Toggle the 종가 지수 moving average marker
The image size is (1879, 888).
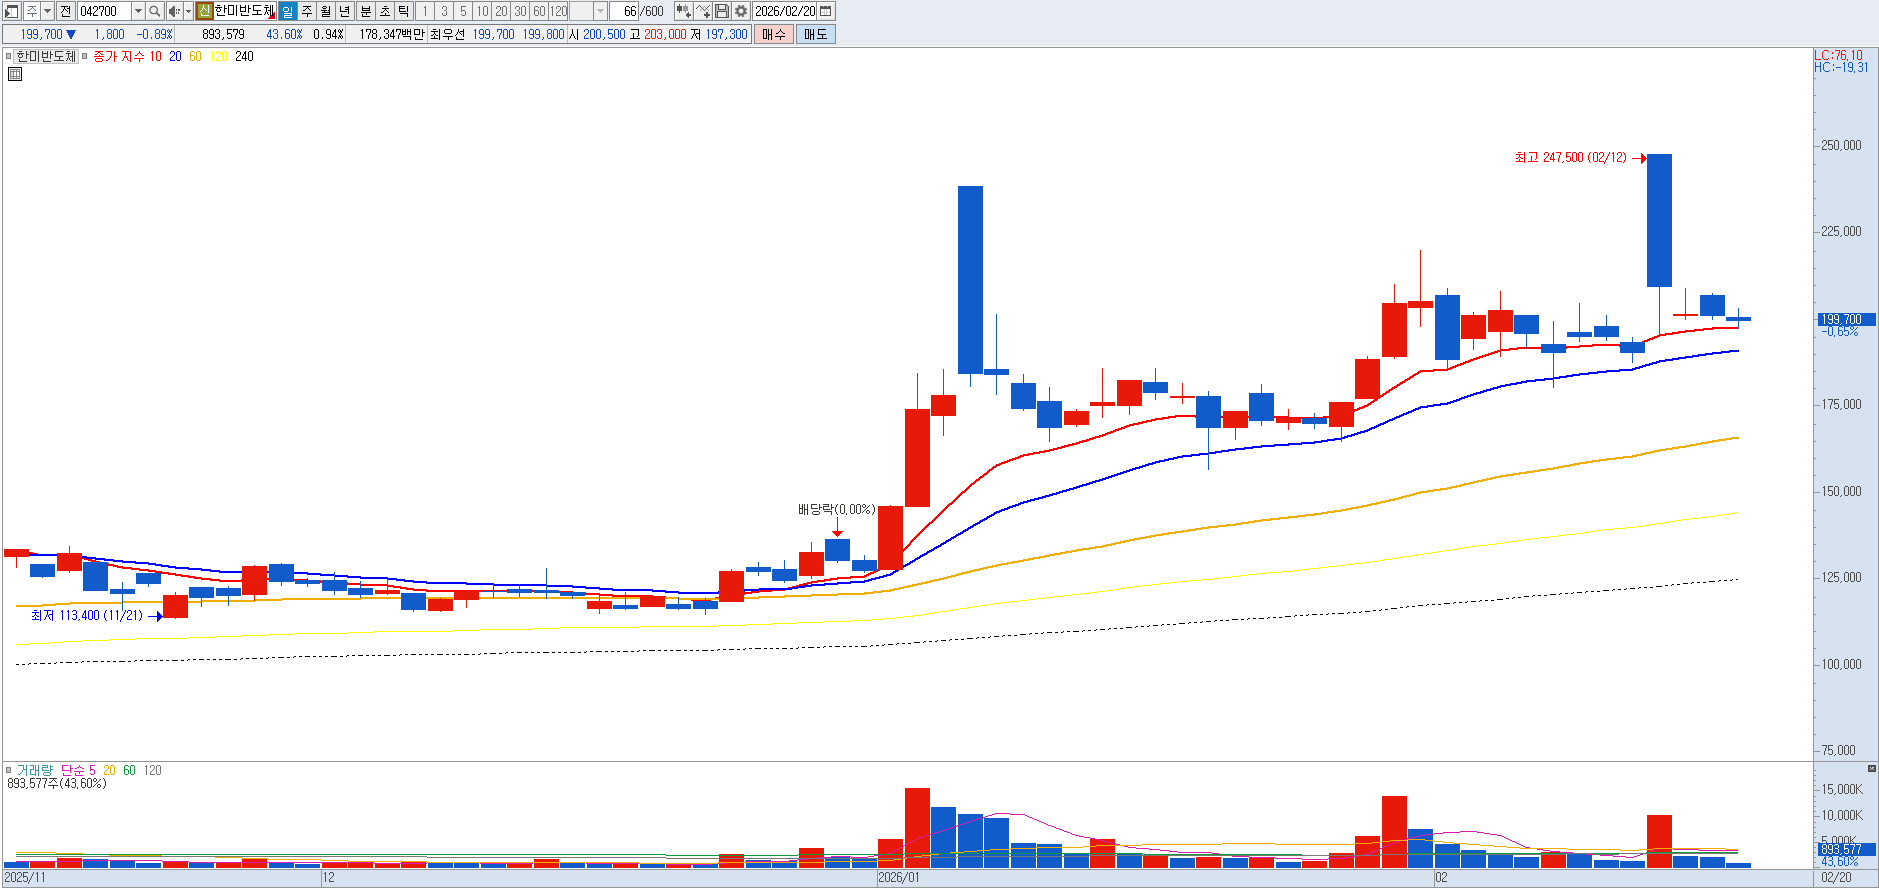pos(85,57)
